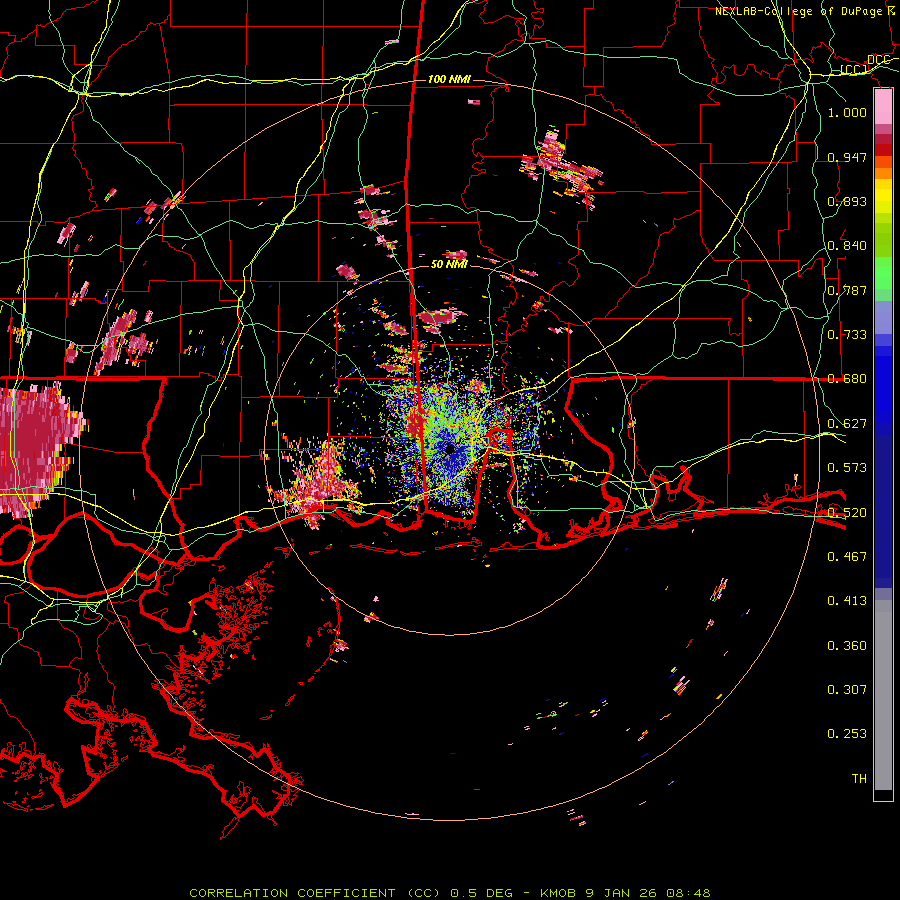
Task: Select the 0.893 scale value
Action: [x=847, y=201]
